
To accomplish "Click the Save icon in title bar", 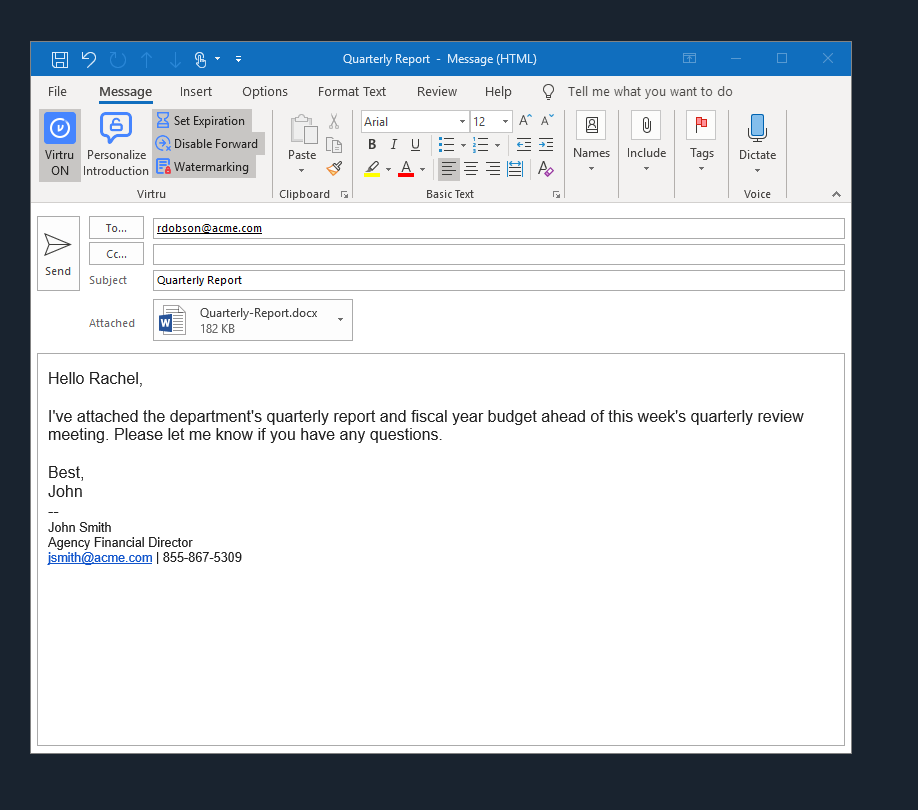I will pos(60,59).
